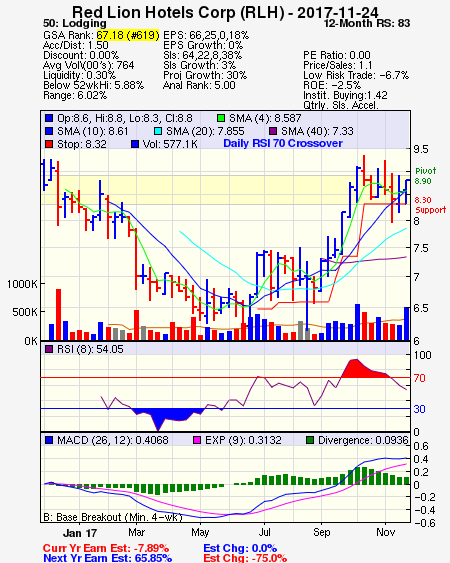This screenshot has width=450, height=563.
Task: Click 'B: Base Breakout (Min. 4-wk)' note
Action: pyautogui.click(x=113, y=517)
